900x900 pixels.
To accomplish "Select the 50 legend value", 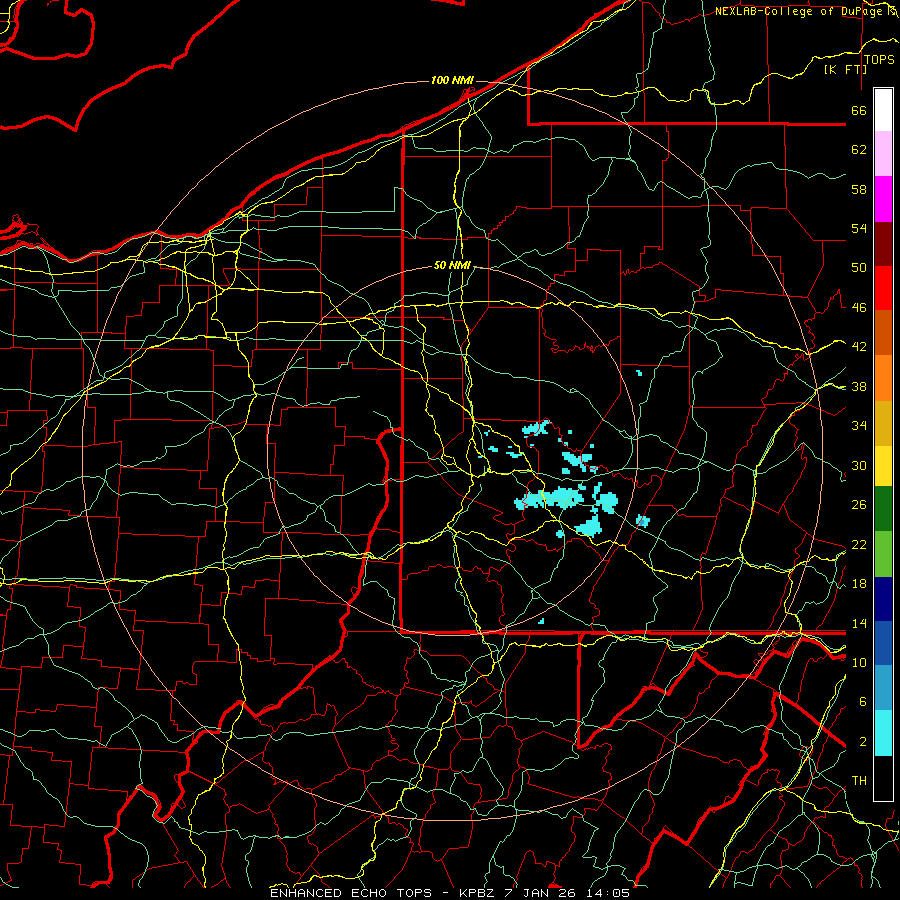I will tap(859, 268).
